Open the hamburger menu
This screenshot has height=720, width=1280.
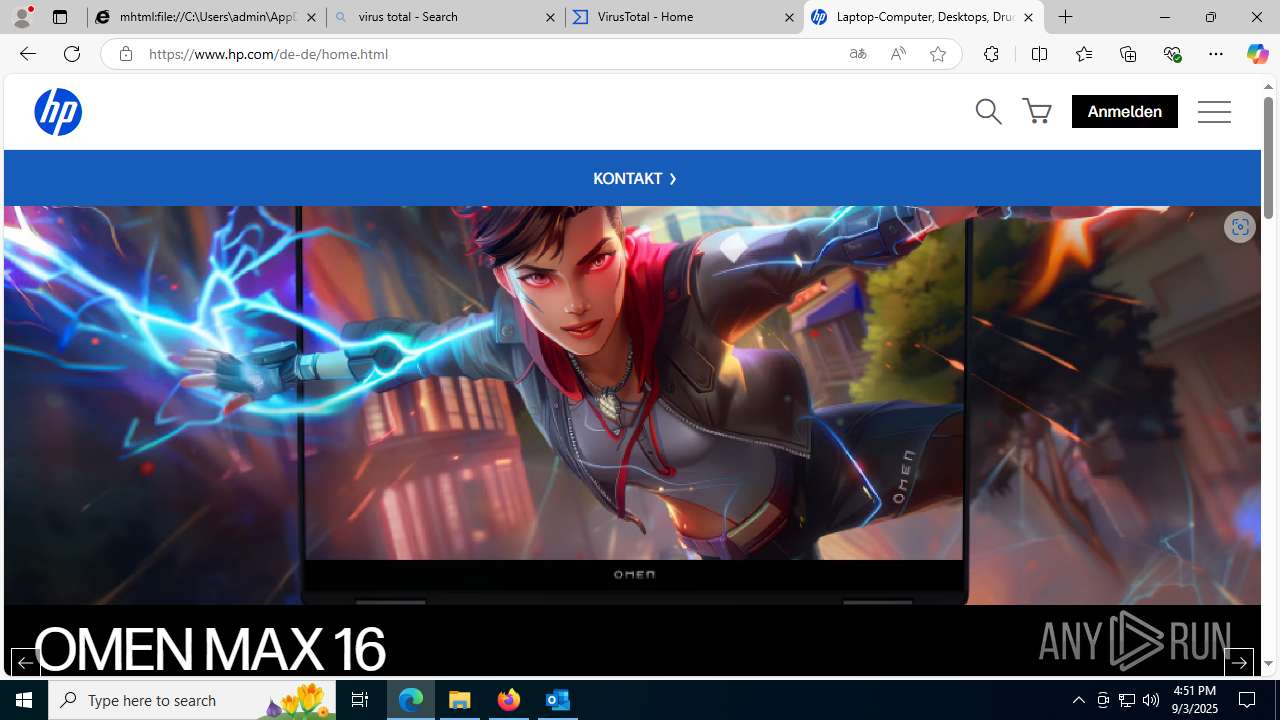1214,111
